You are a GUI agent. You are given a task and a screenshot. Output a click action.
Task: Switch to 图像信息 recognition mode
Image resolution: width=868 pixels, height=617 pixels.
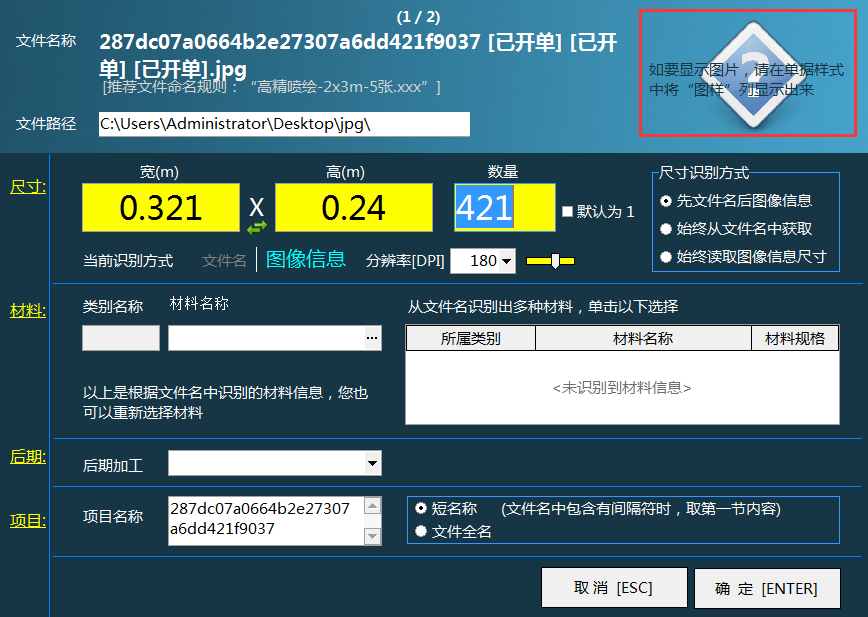coord(306,259)
